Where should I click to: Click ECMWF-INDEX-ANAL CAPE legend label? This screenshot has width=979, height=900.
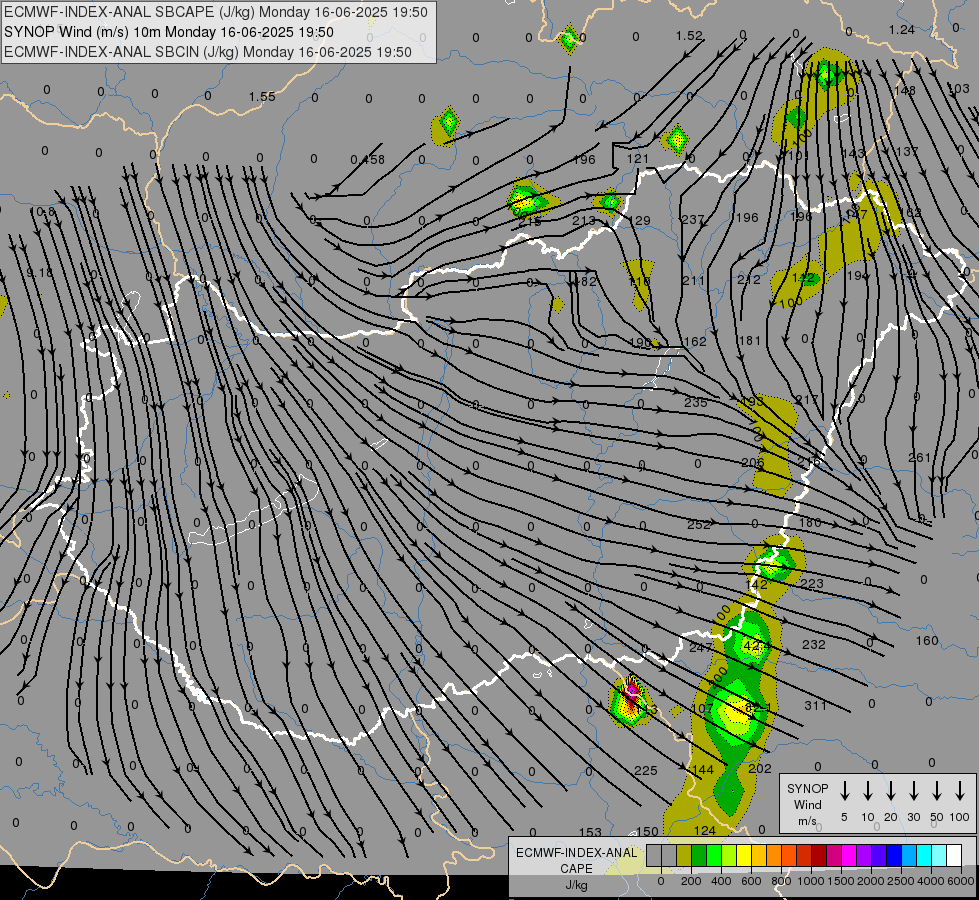click(x=576, y=860)
